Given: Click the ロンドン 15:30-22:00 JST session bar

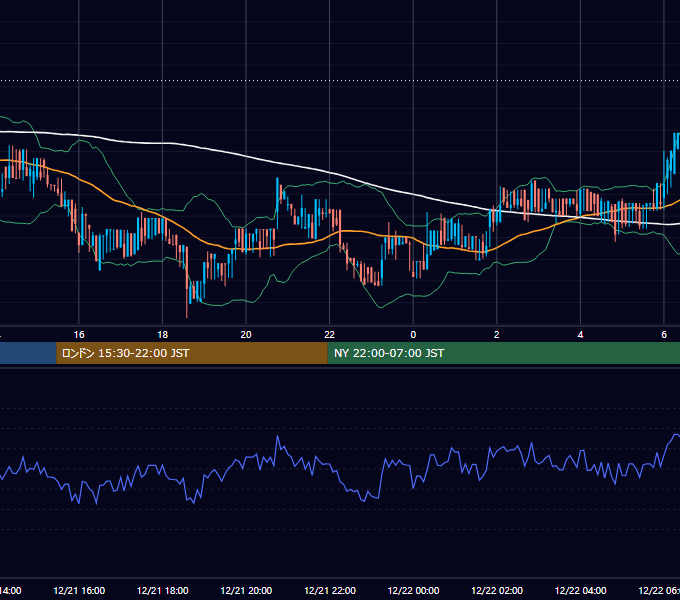Looking at the screenshot, I should 192,353.
